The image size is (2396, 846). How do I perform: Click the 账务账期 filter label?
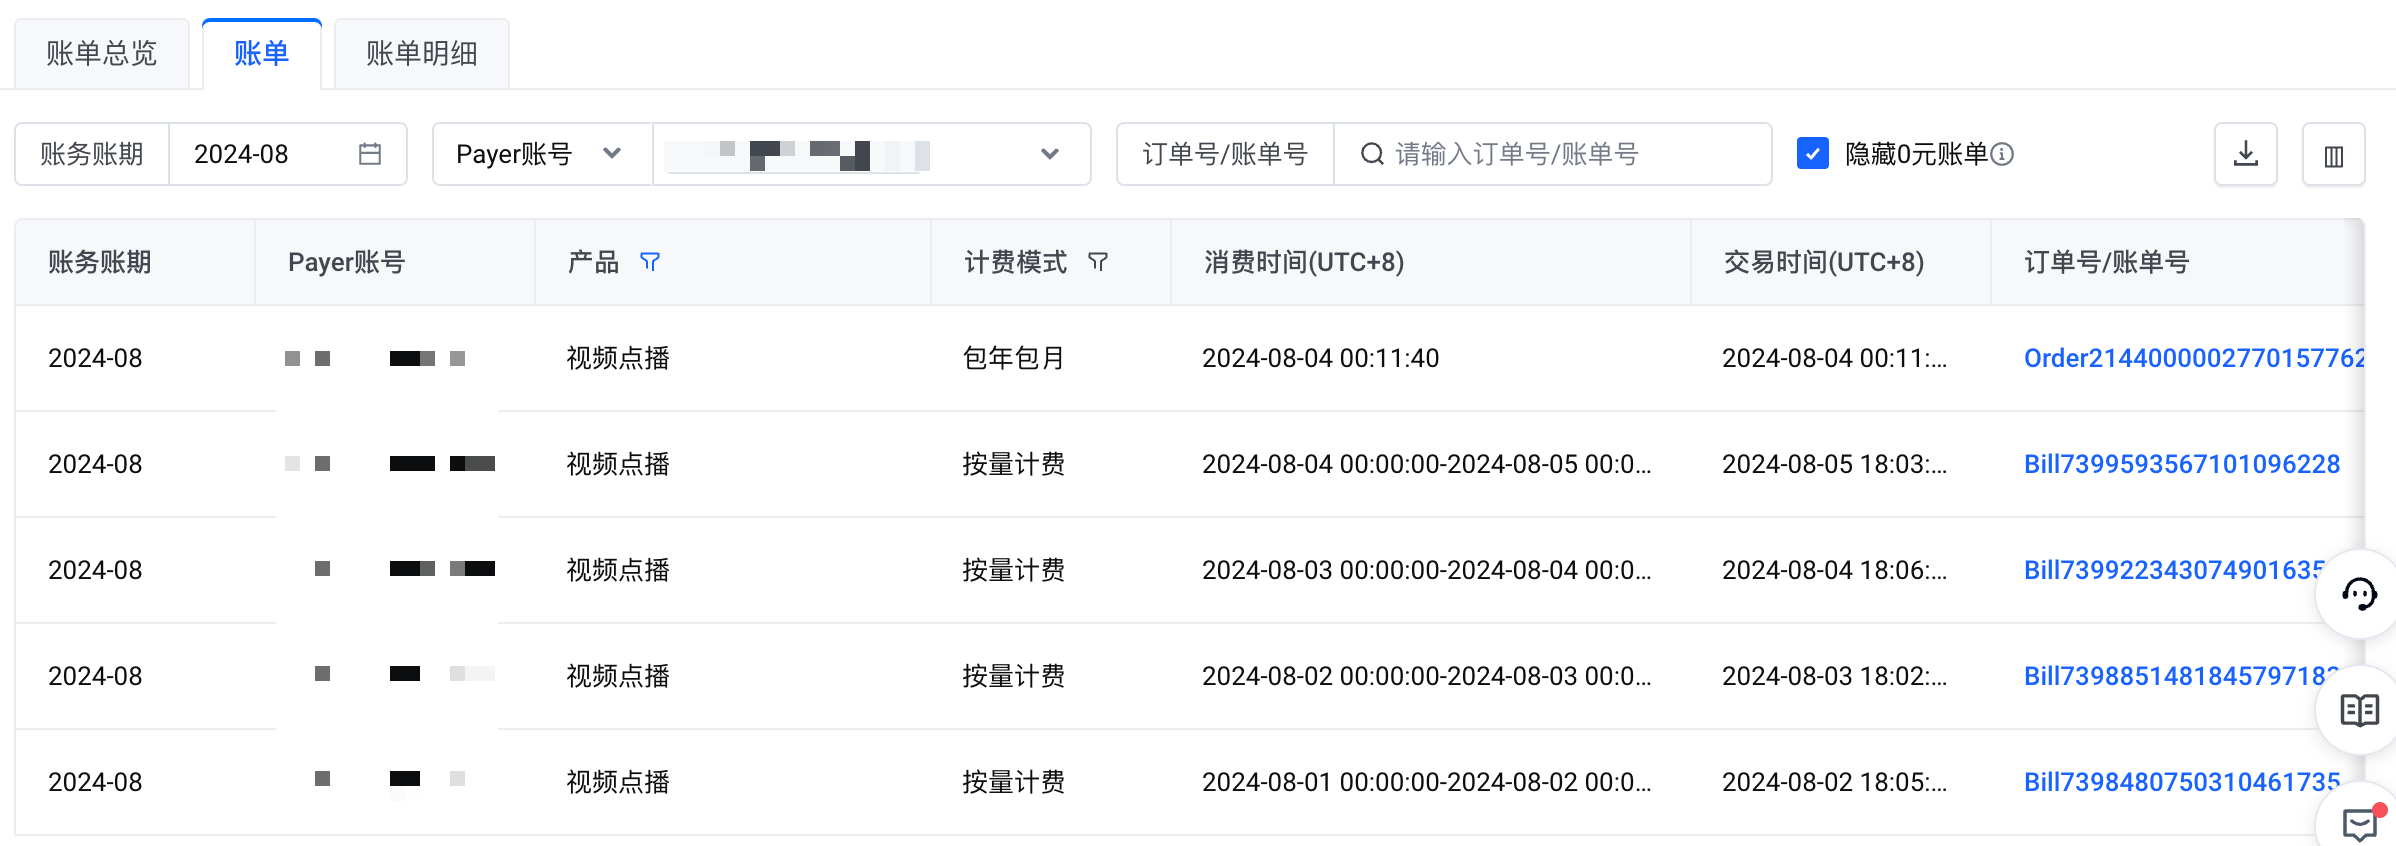click(x=92, y=154)
